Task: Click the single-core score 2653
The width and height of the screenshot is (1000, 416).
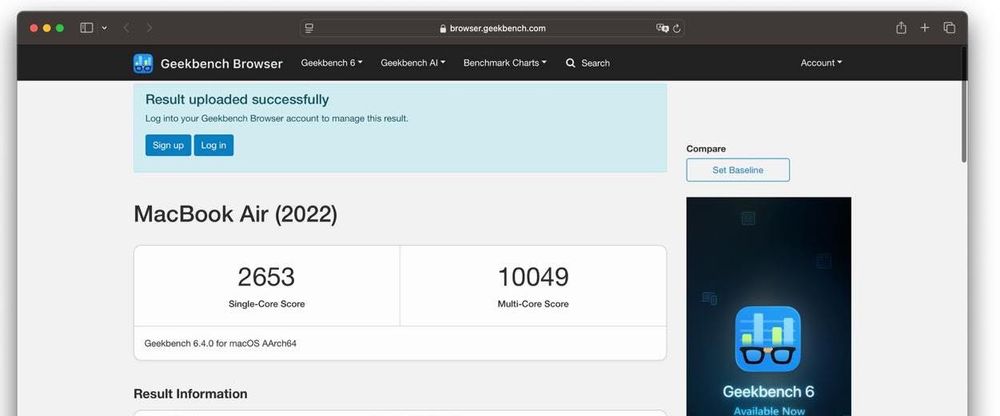Action: 267,277
